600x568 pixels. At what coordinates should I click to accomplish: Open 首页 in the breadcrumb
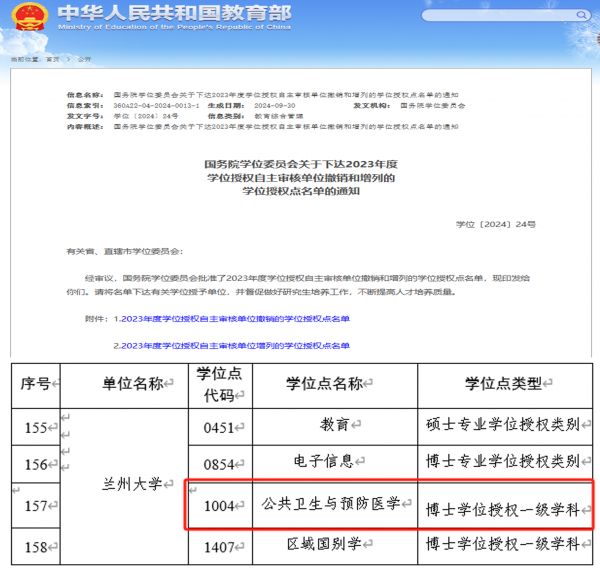click(53, 59)
